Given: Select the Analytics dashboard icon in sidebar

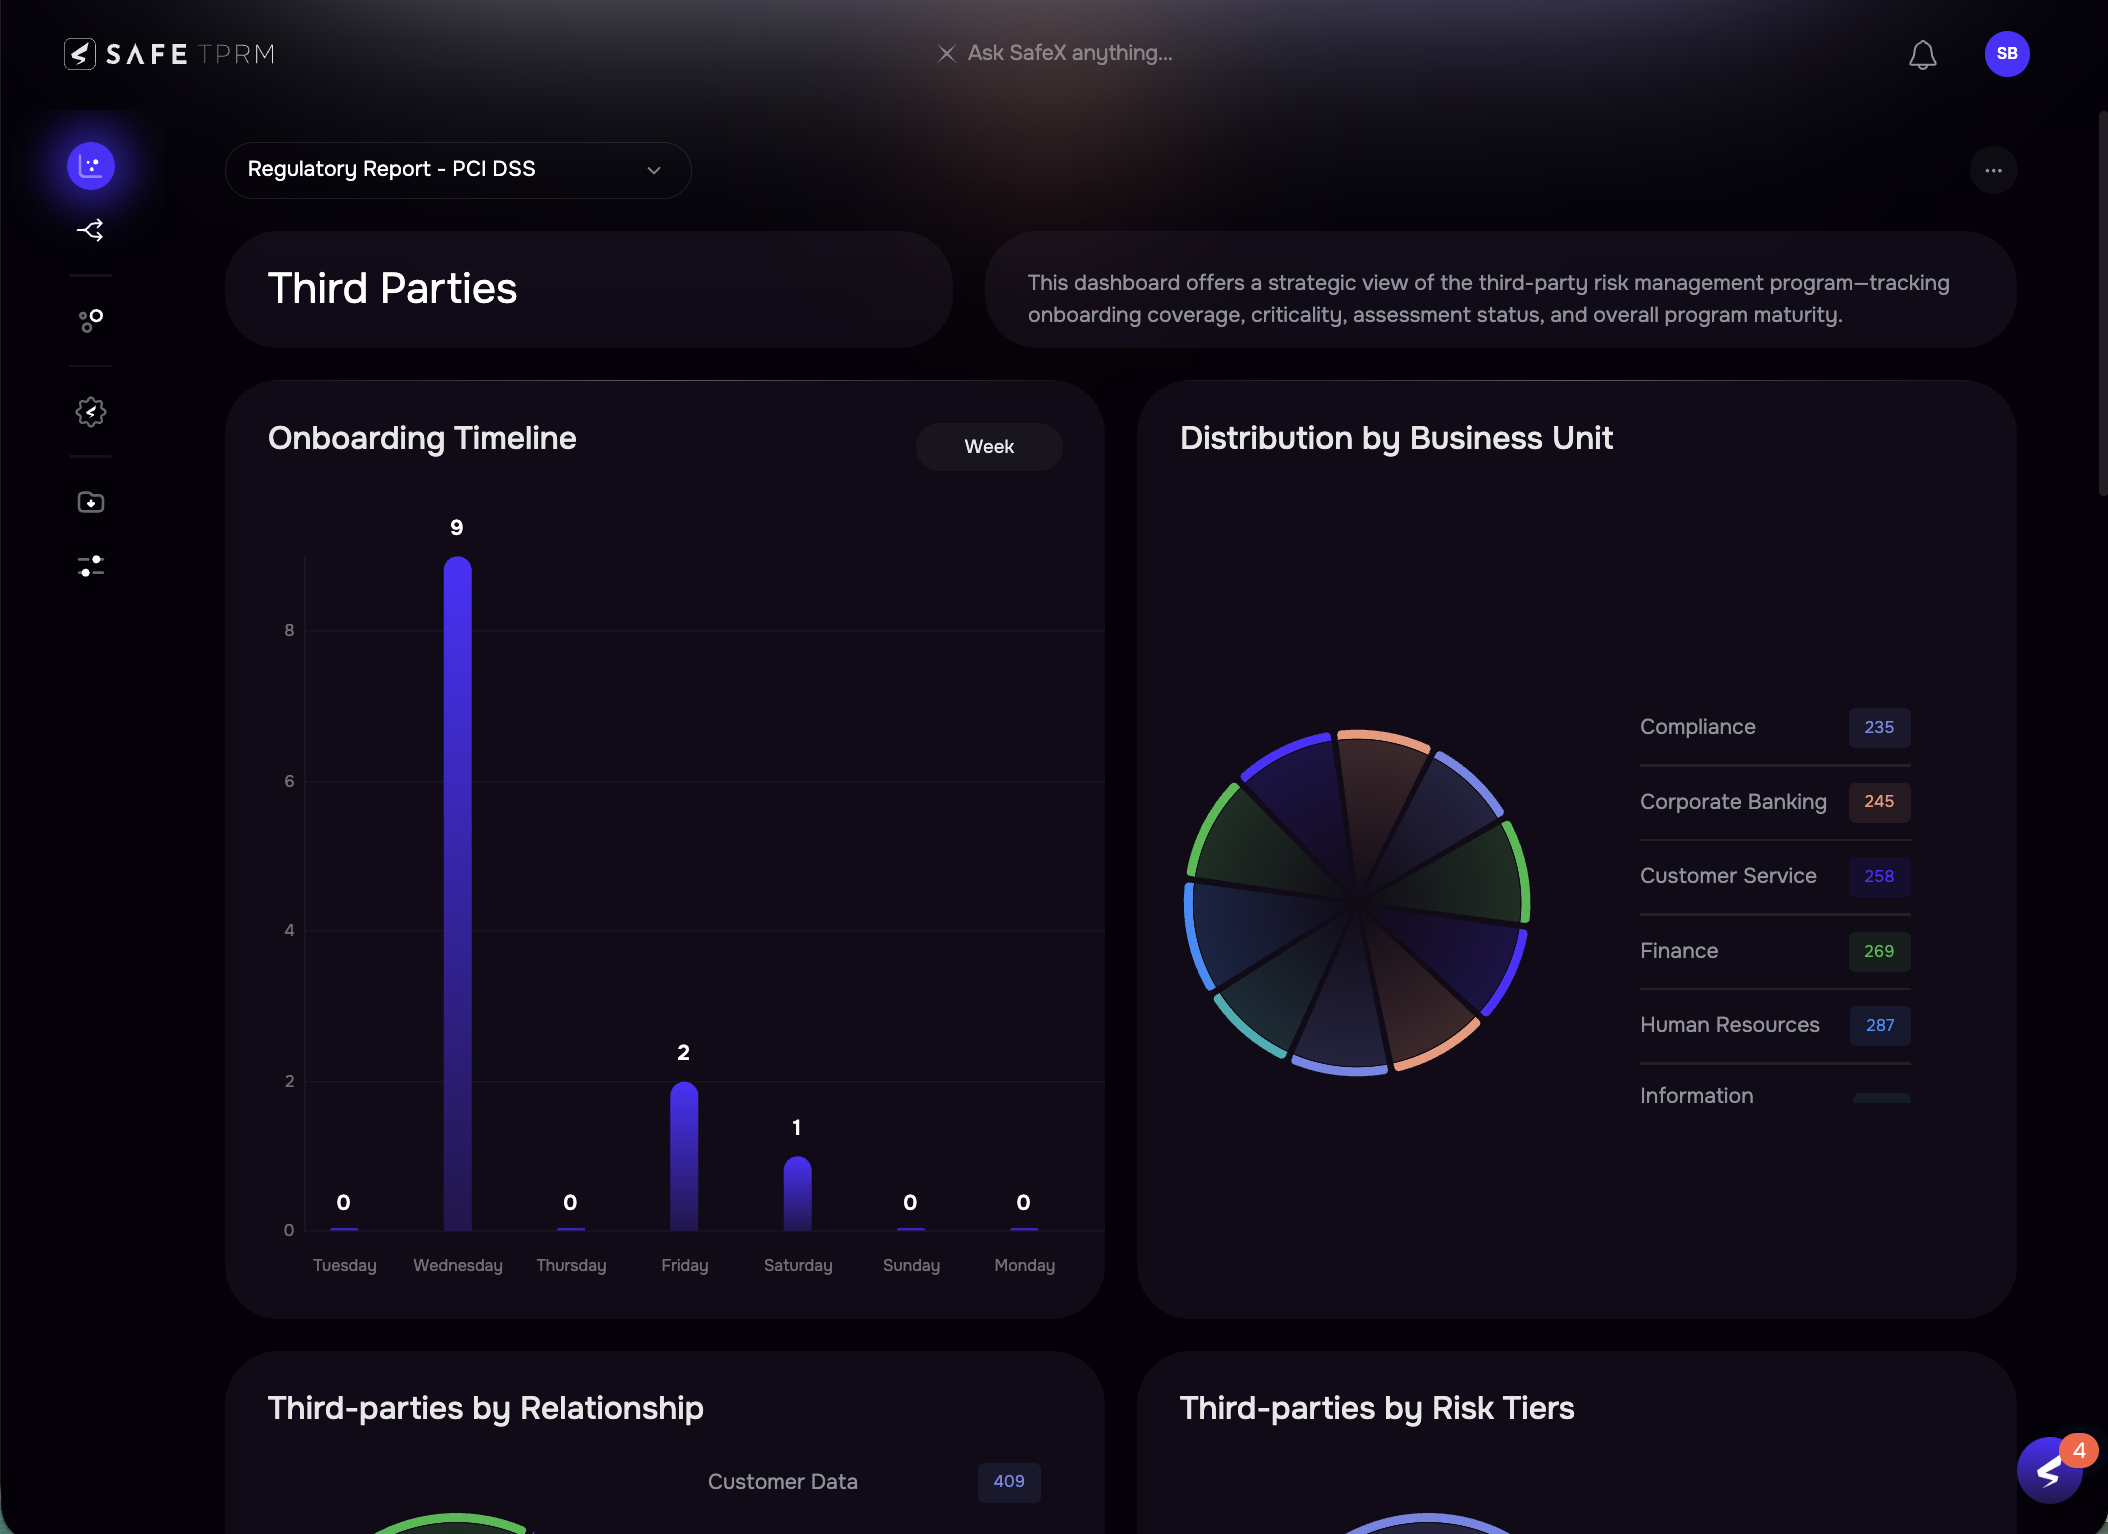Looking at the screenshot, I should (90, 166).
